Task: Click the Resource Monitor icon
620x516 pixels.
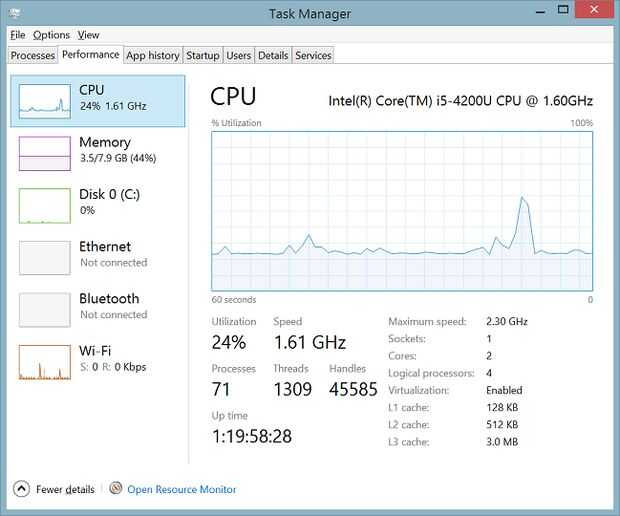Action: coord(115,489)
